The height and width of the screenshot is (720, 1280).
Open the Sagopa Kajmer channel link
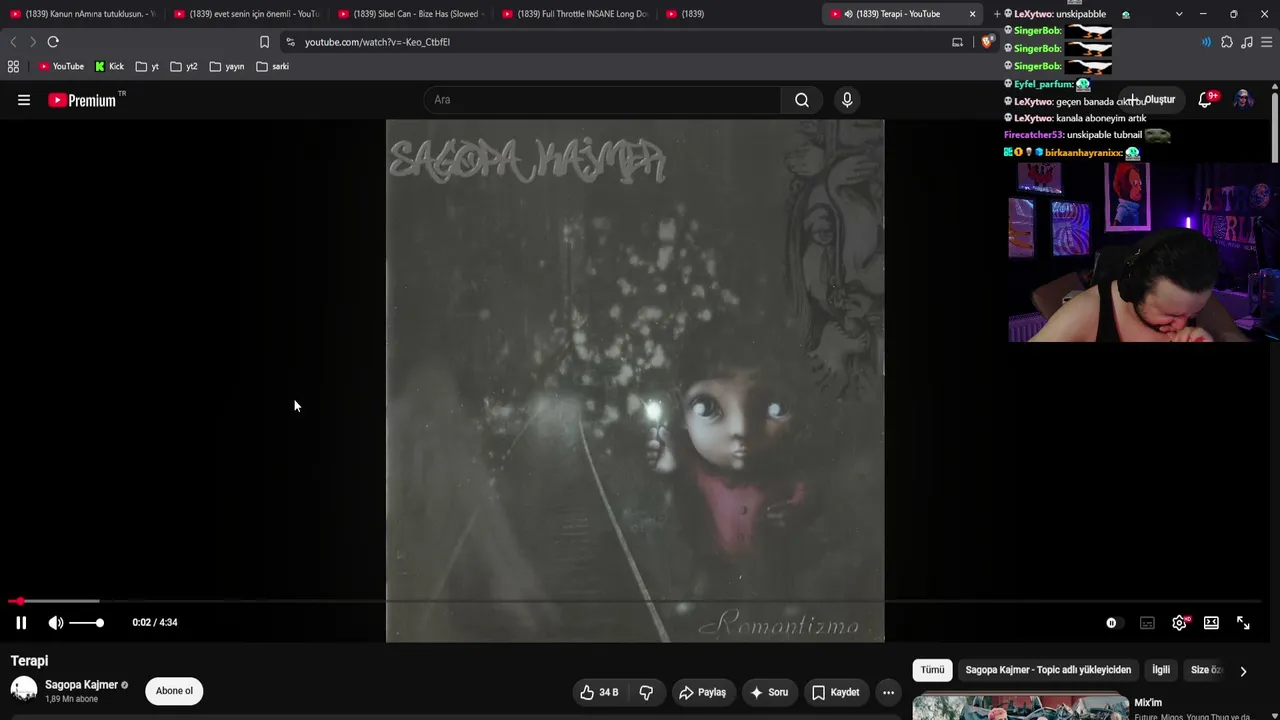[81, 685]
